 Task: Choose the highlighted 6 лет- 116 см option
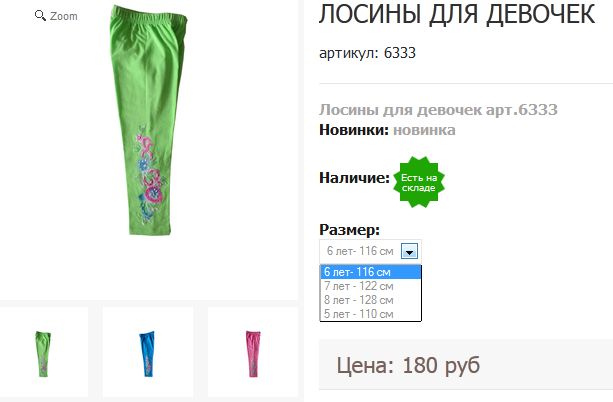pos(371,272)
